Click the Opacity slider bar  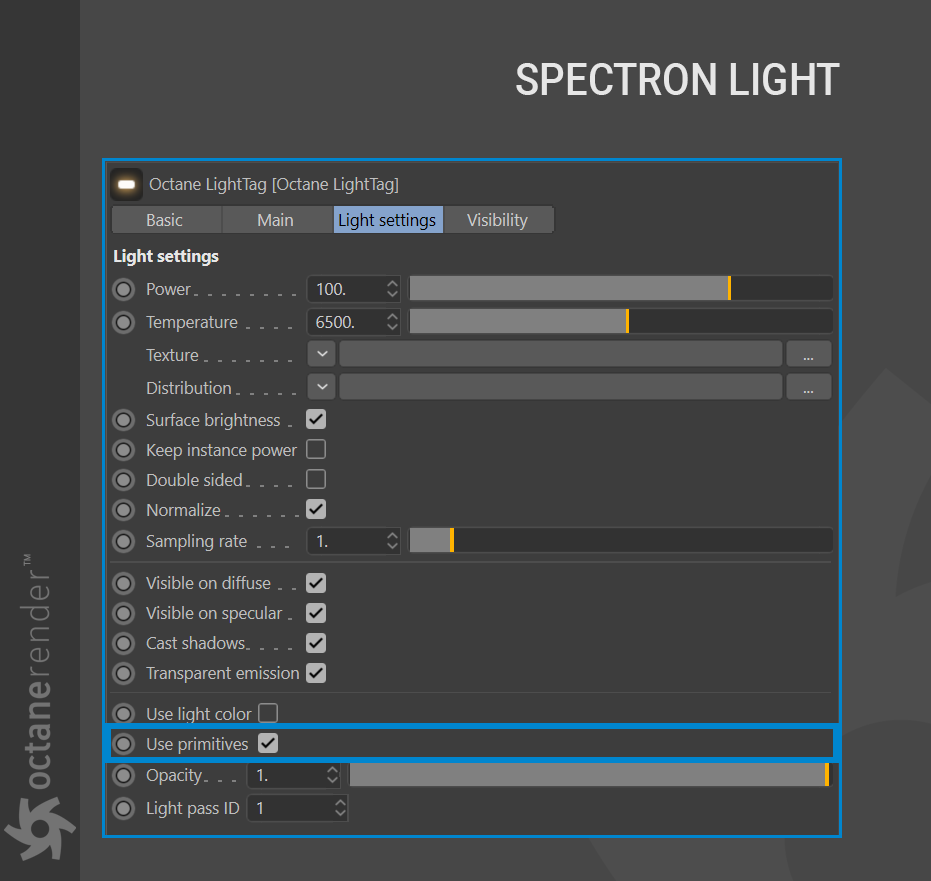coord(591,775)
